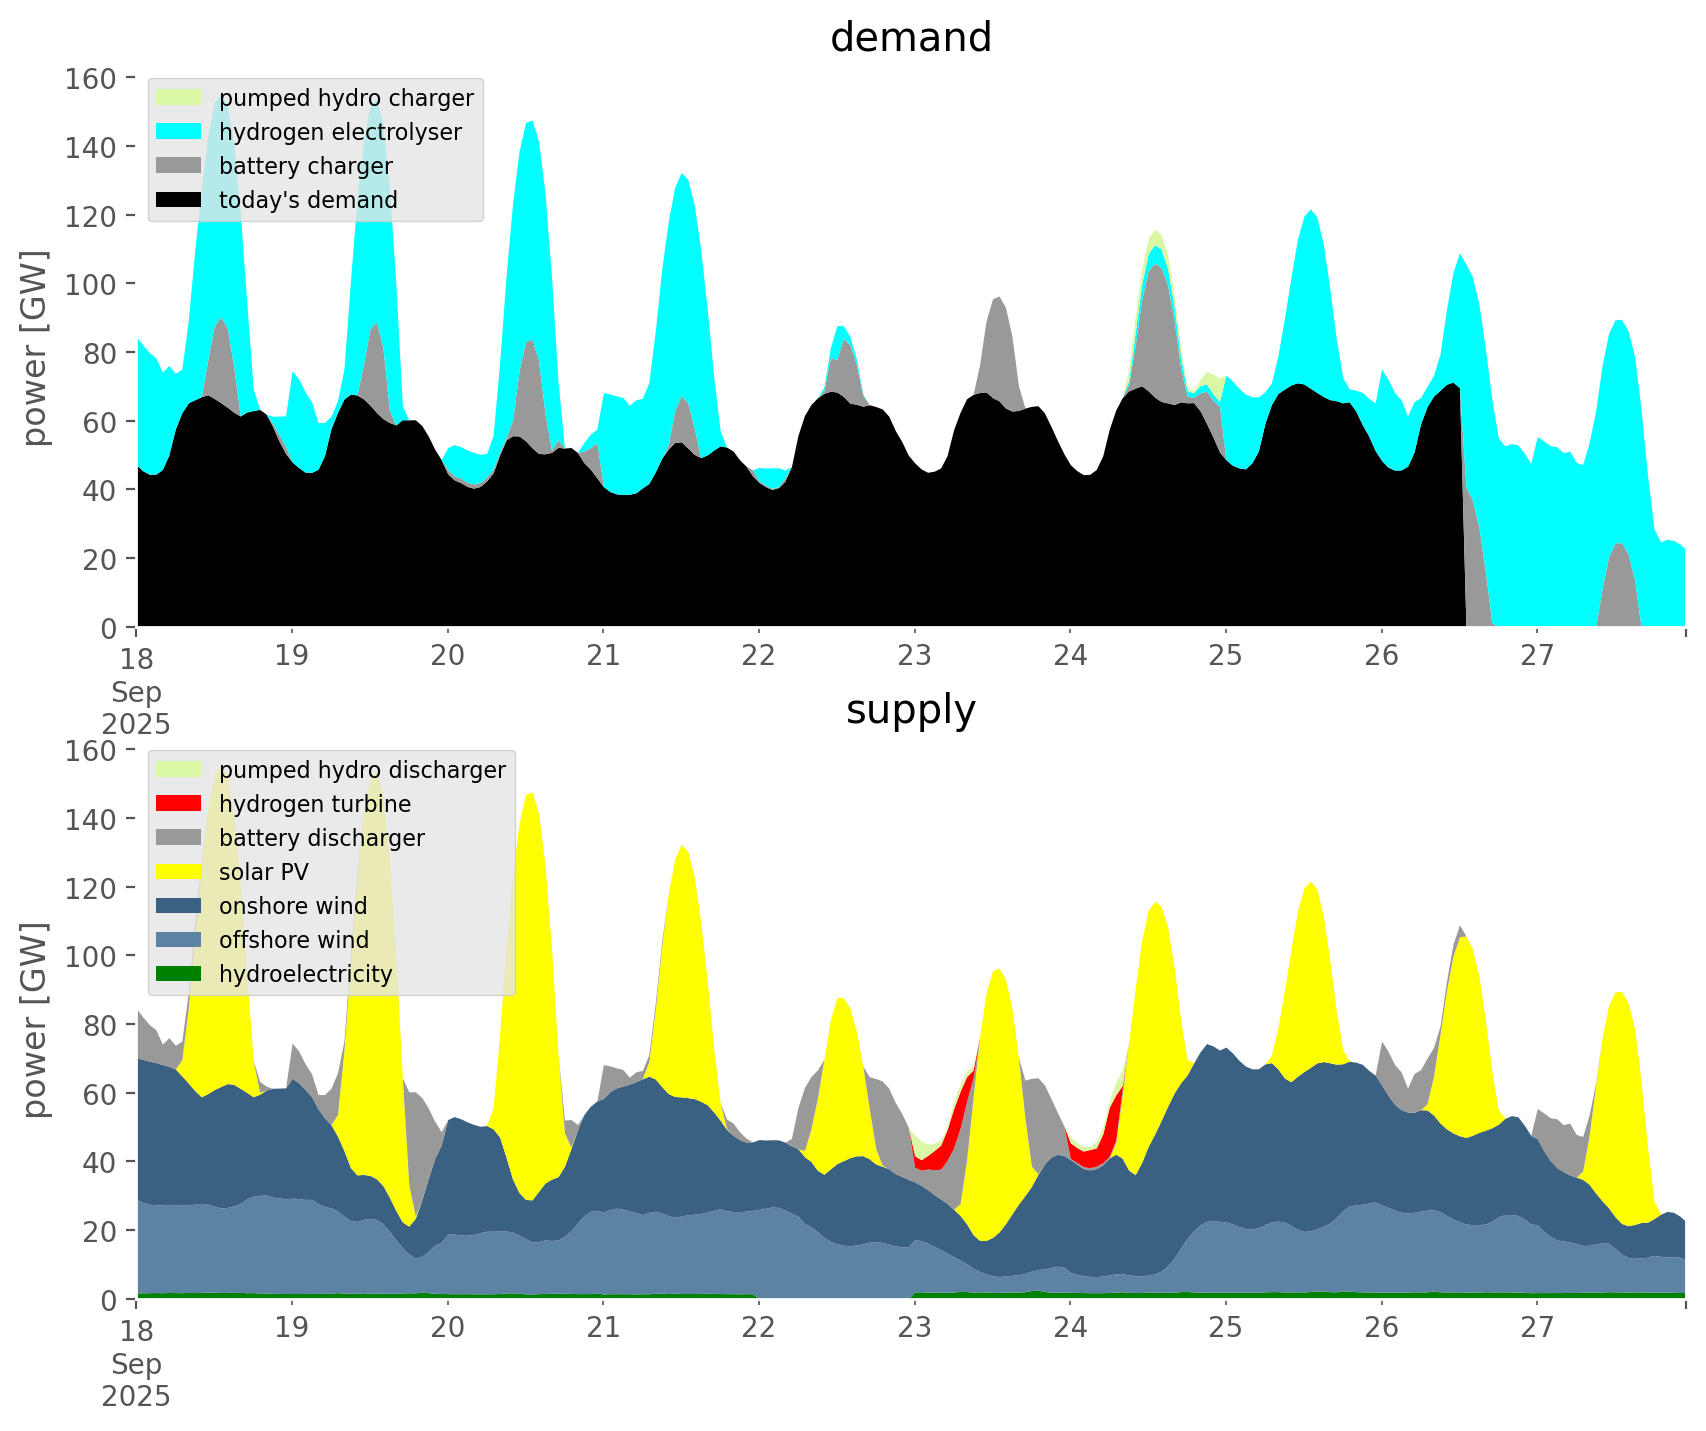Click the onshore wind legend swatch
Image resolution: width=1706 pixels, height=1431 pixels.
pyautogui.click(x=179, y=906)
